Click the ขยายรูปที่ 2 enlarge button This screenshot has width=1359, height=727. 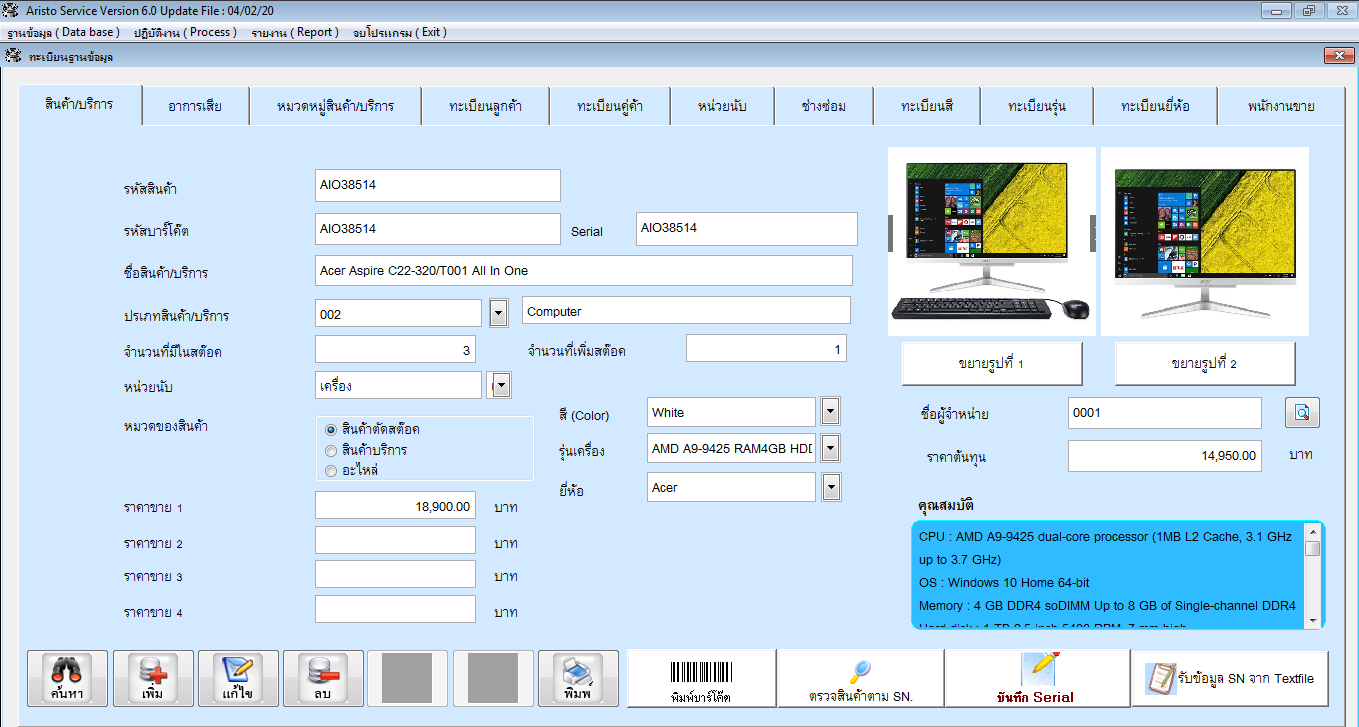[1205, 364]
